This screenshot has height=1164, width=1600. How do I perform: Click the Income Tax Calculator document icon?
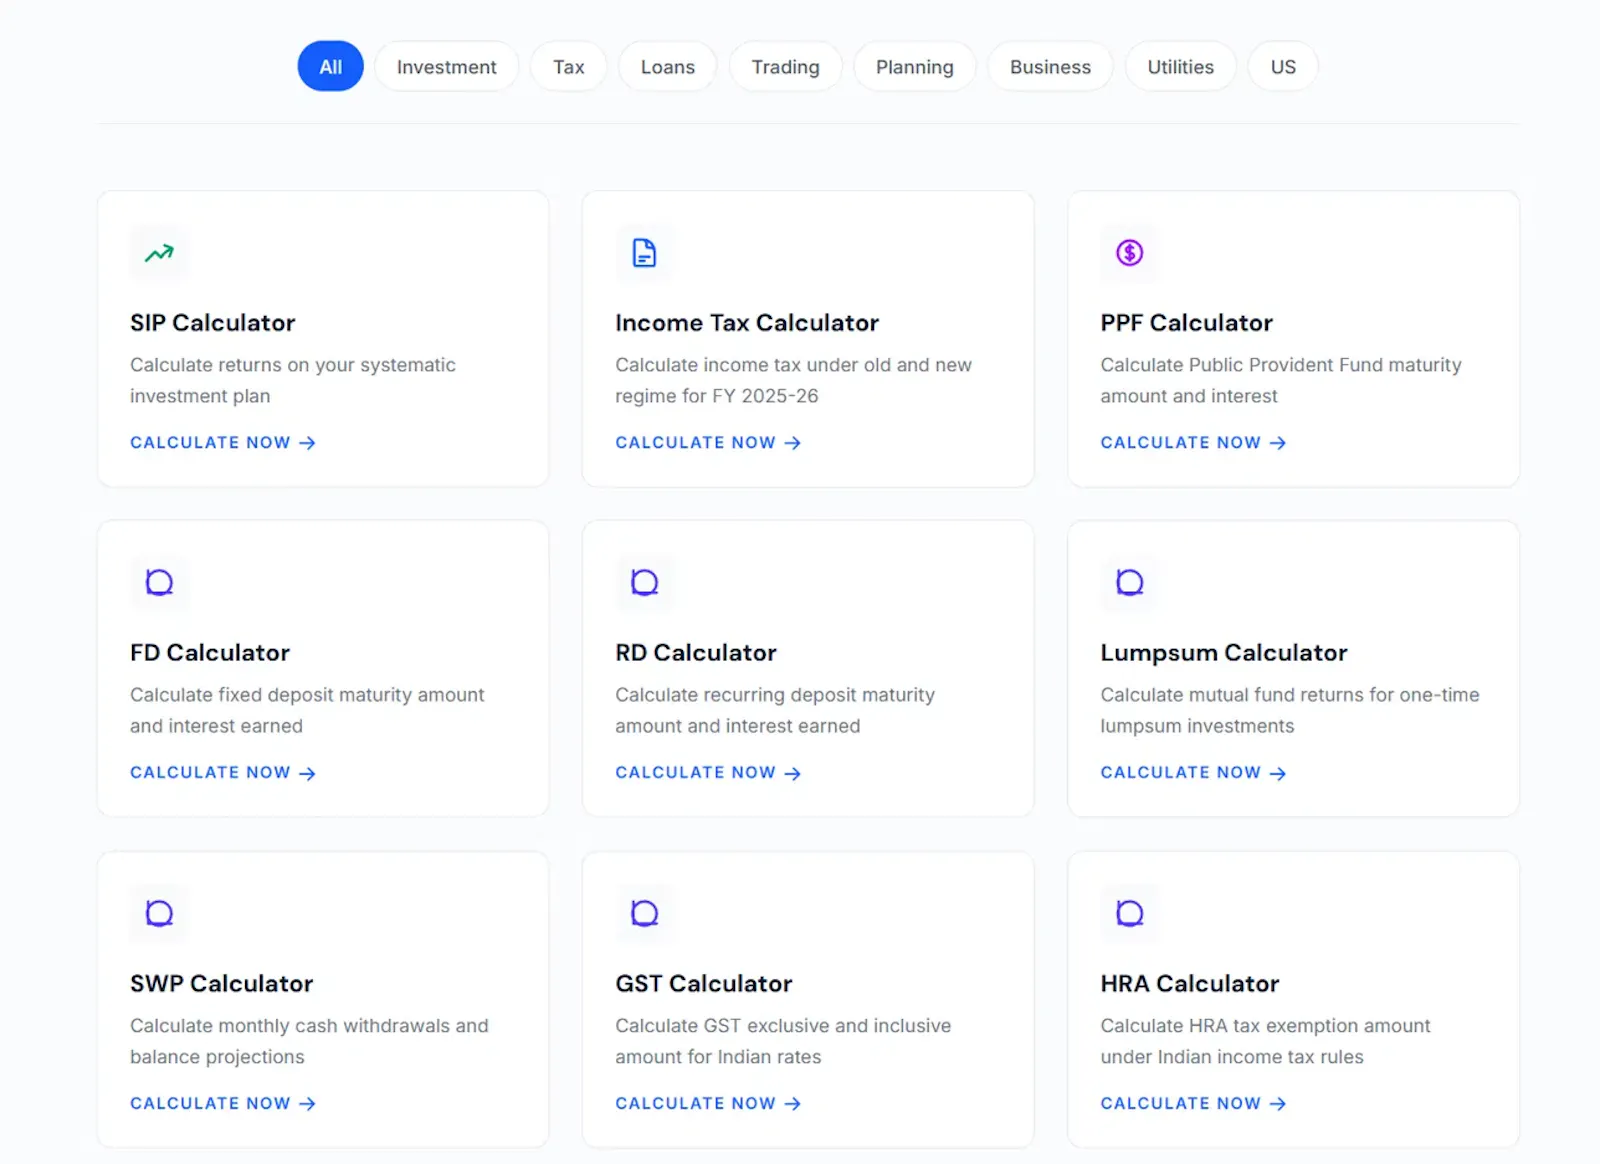(645, 253)
